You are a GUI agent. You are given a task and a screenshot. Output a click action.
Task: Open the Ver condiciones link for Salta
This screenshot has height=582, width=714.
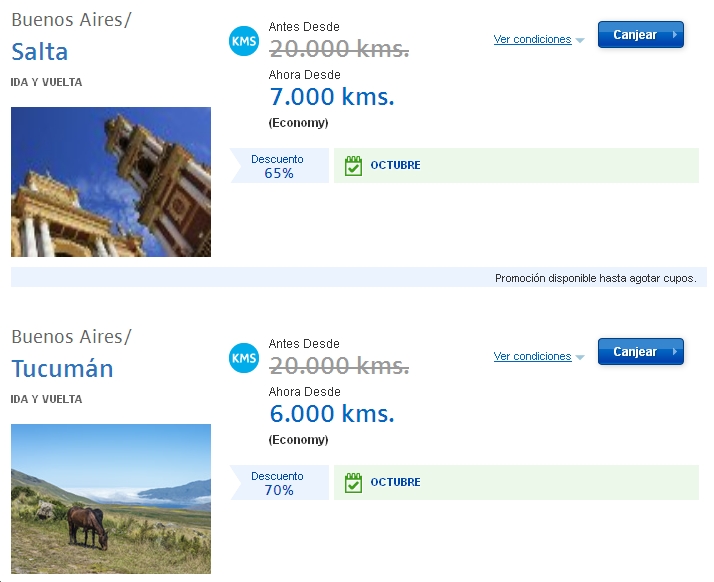coord(532,40)
